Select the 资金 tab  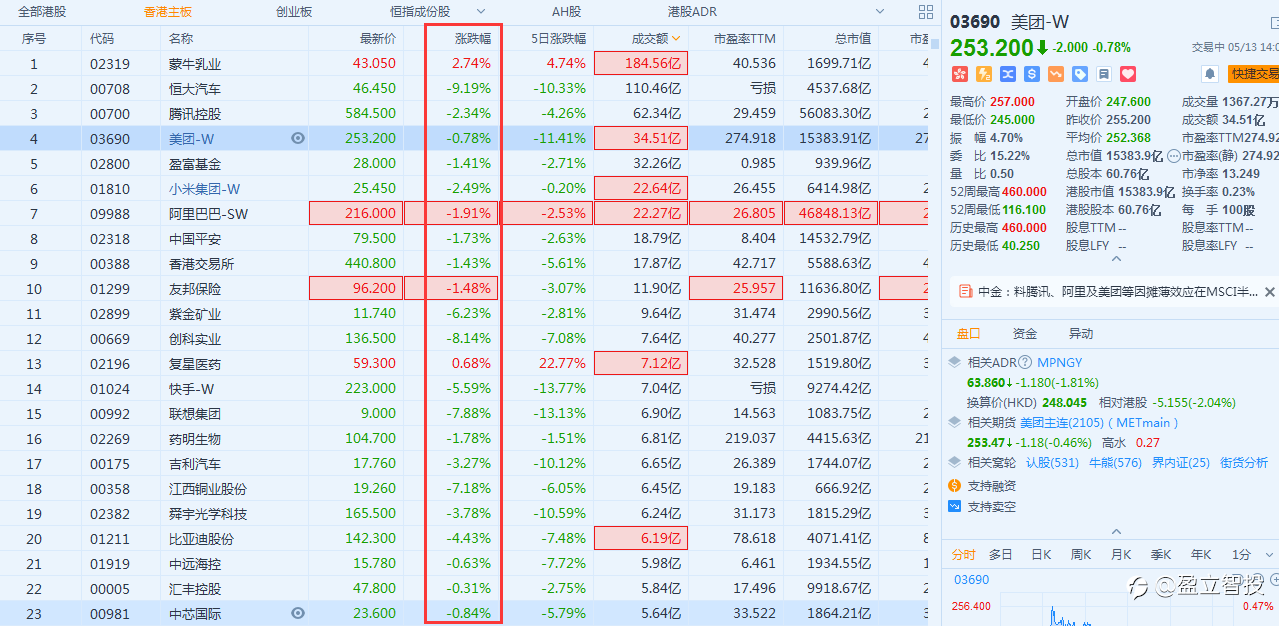[x=1025, y=333]
